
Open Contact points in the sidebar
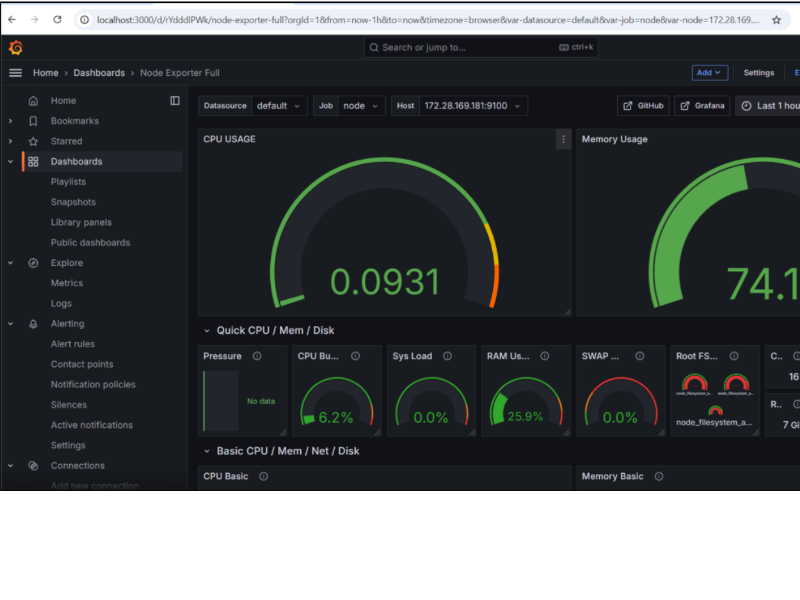(x=82, y=364)
